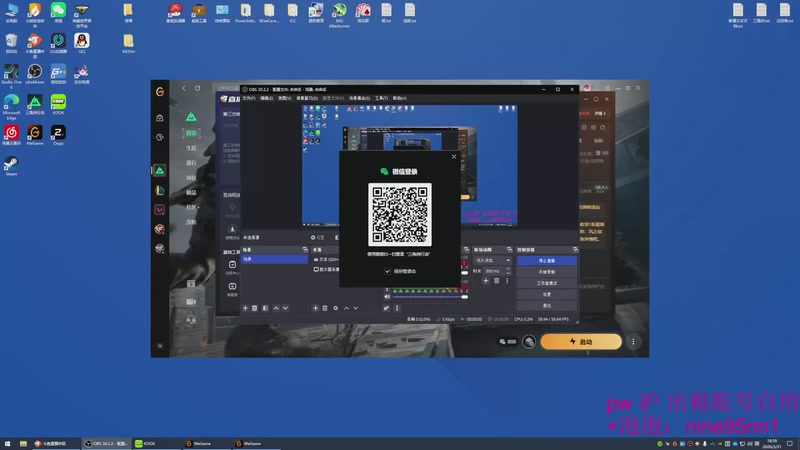Open Settings from the OBS controls dock
800x450 pixels.
coord(546,294)
